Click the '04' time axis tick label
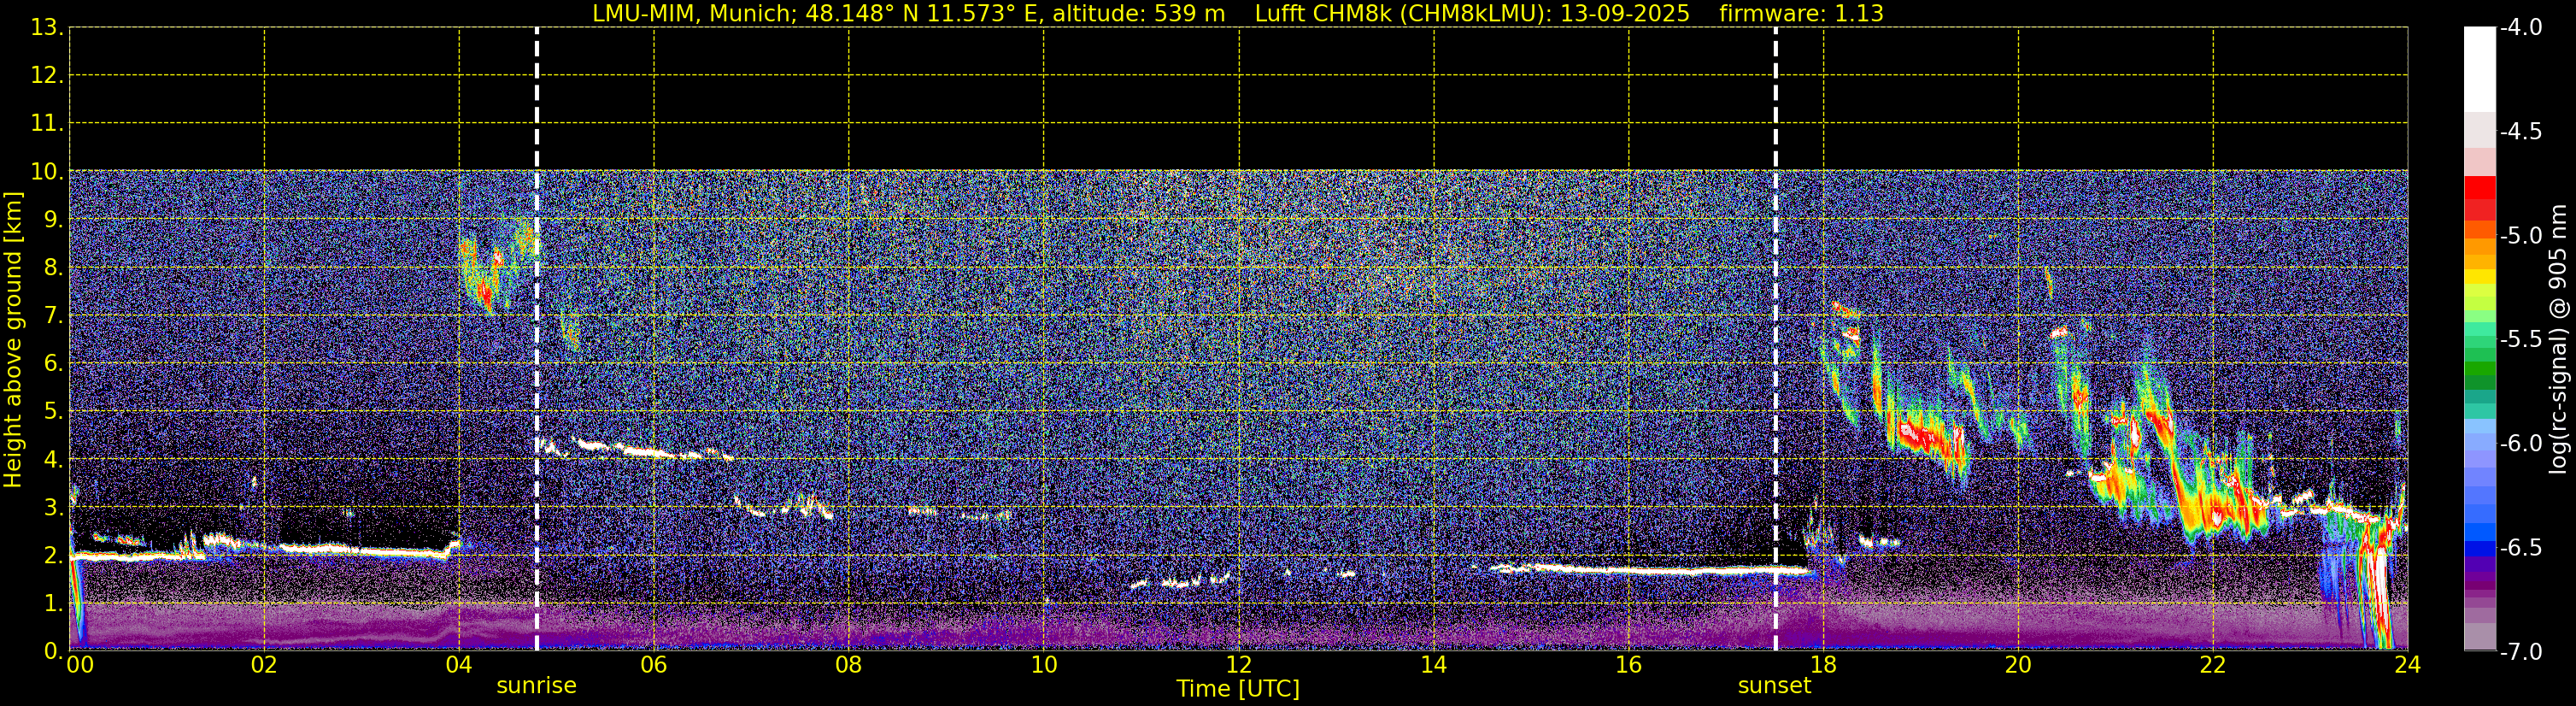Image resolution: width=2576 pixels, height=706 pixels. click(x=459, y=665)
